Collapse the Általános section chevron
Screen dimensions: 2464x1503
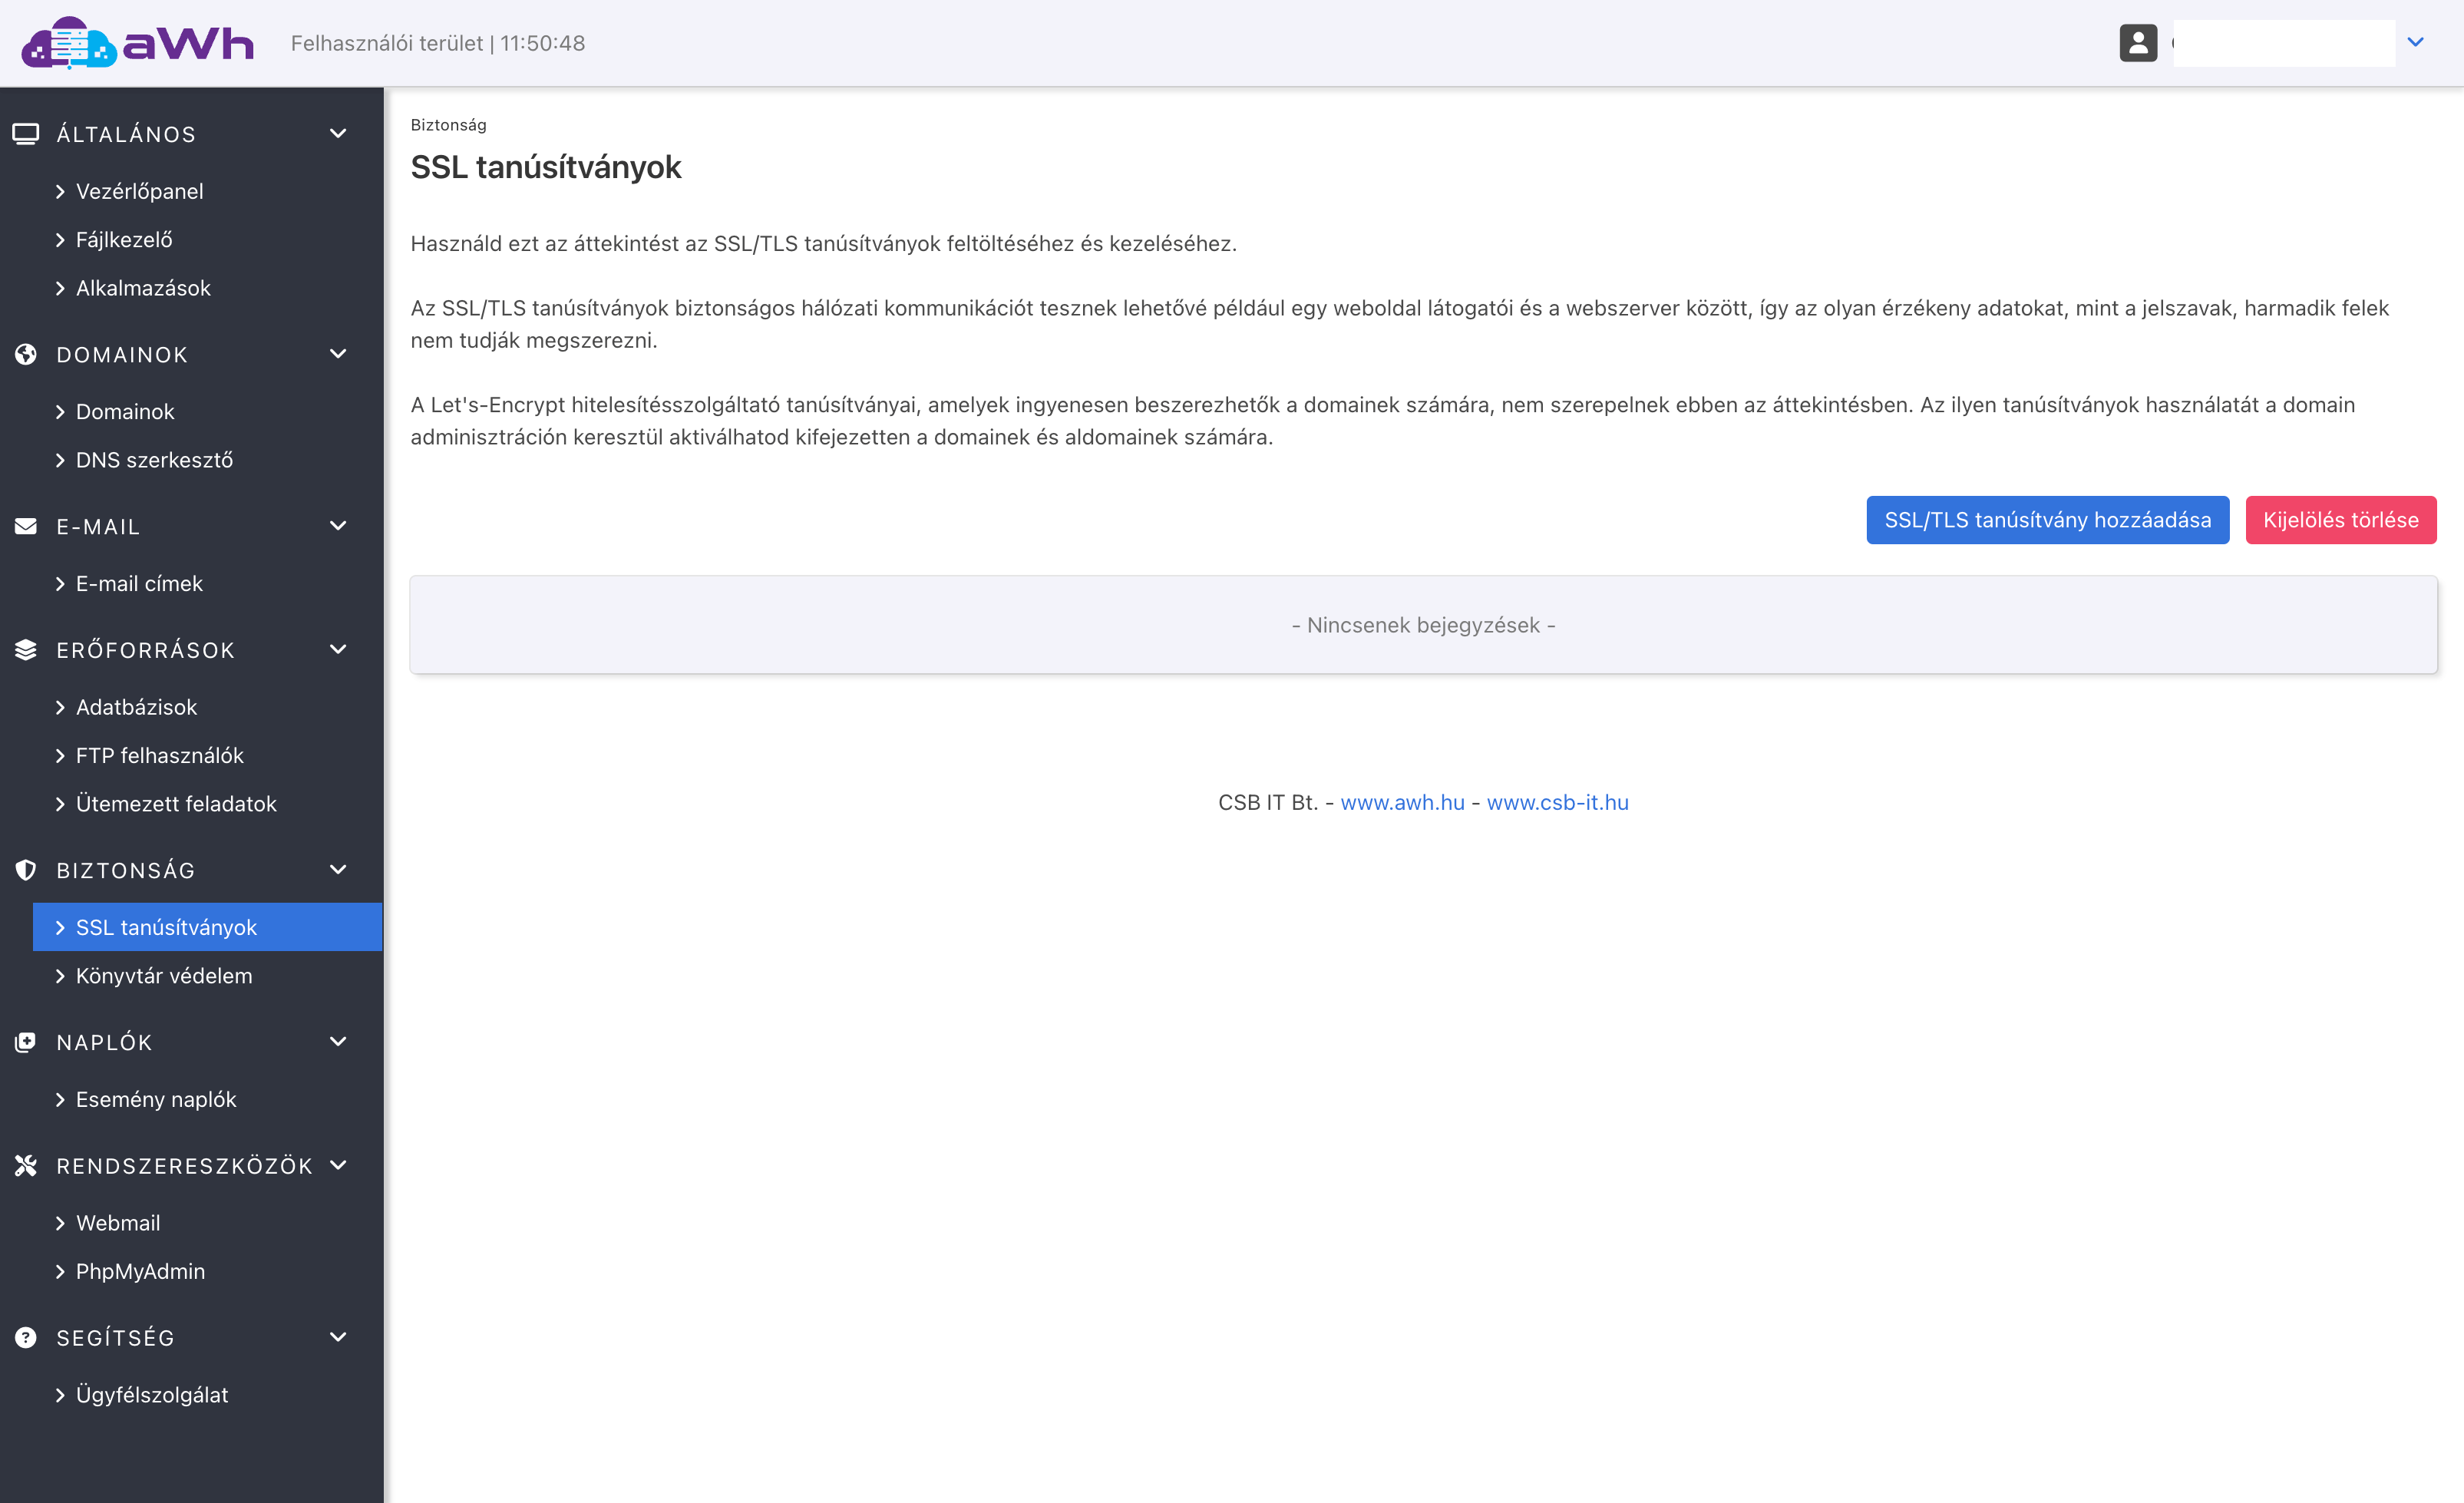coord(338,133)
